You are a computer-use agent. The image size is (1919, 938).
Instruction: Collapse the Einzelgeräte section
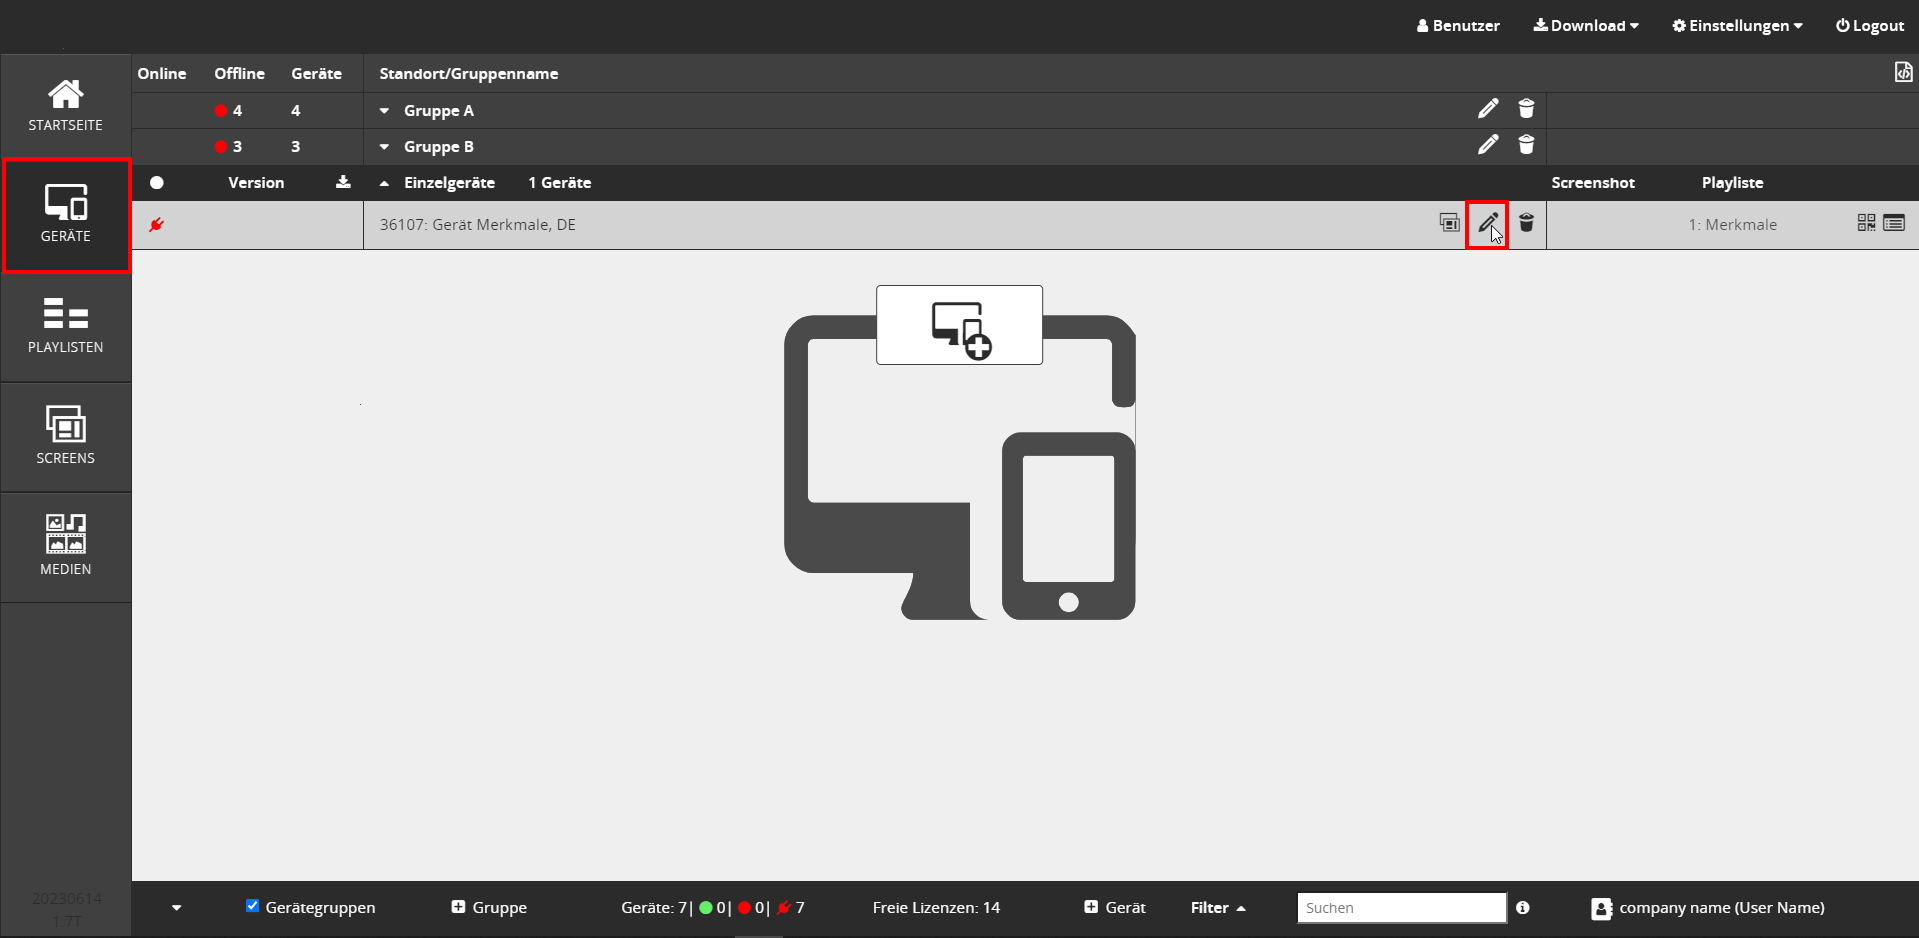coord(384,183)
